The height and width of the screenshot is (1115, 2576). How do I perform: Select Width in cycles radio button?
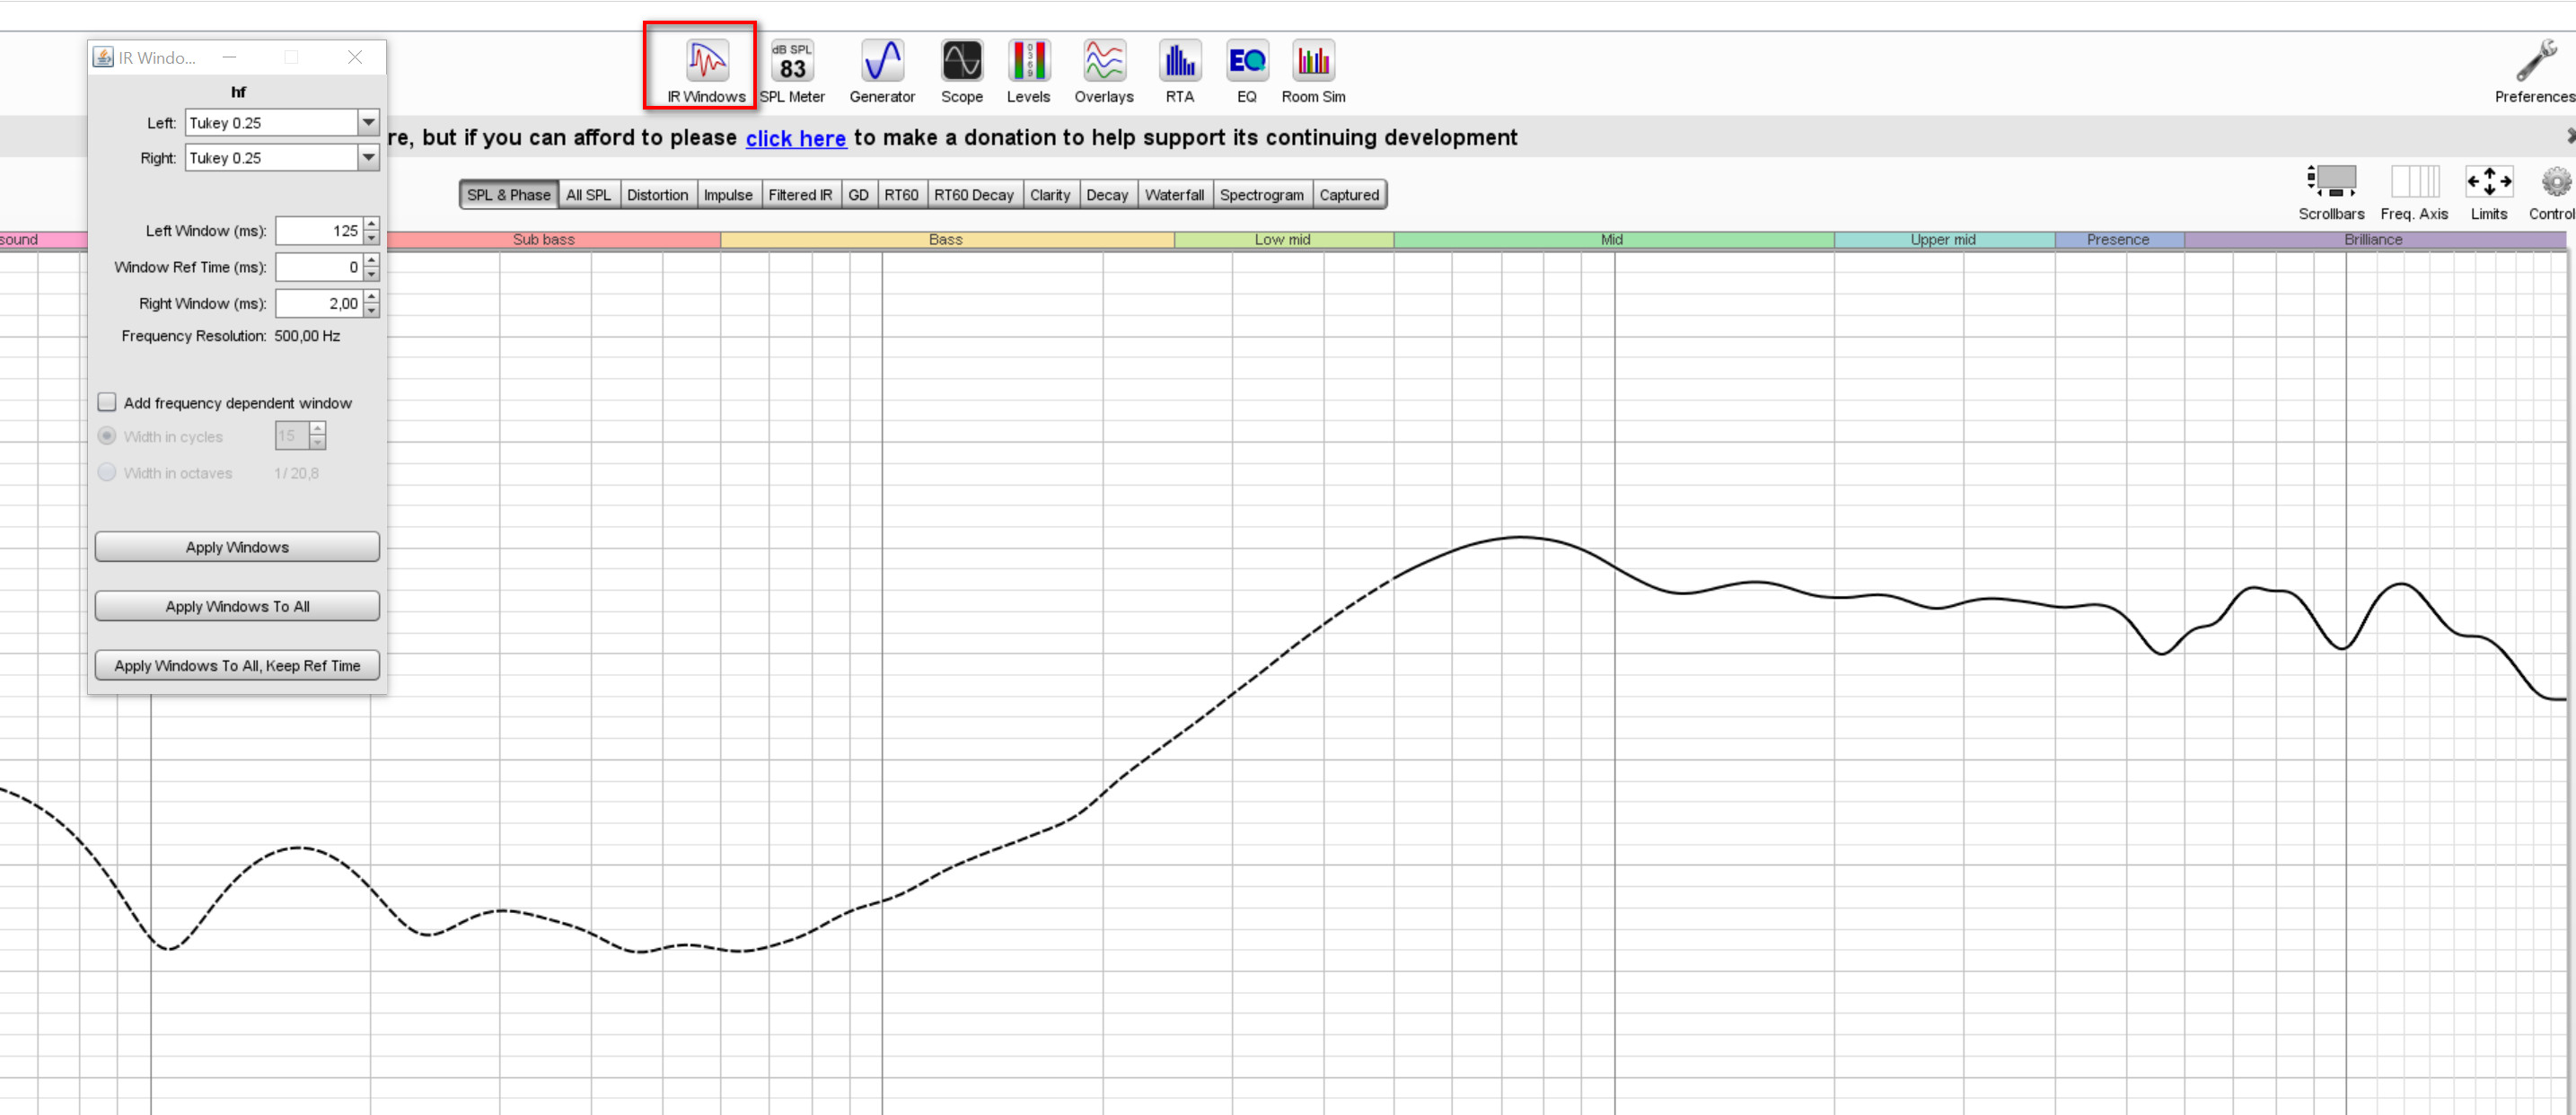[x=110, y=435]
